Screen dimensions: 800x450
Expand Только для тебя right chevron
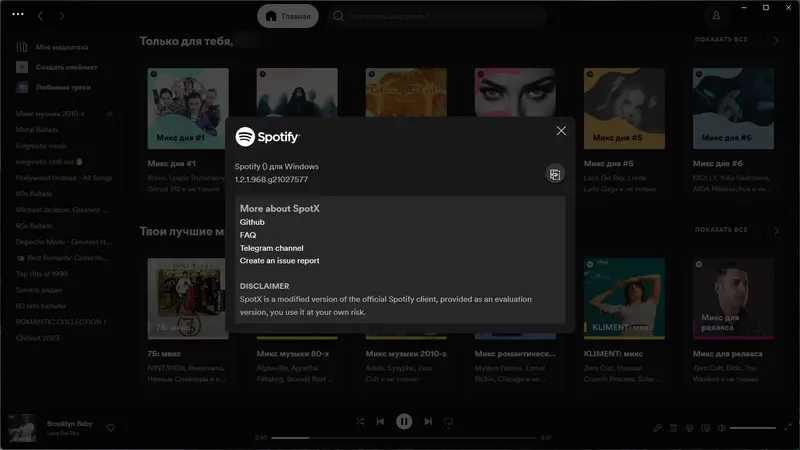776,40
